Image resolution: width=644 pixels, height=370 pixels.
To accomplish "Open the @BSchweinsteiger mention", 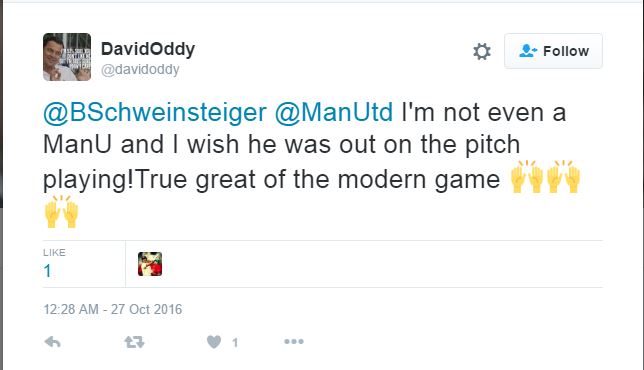I will [155, 112].
